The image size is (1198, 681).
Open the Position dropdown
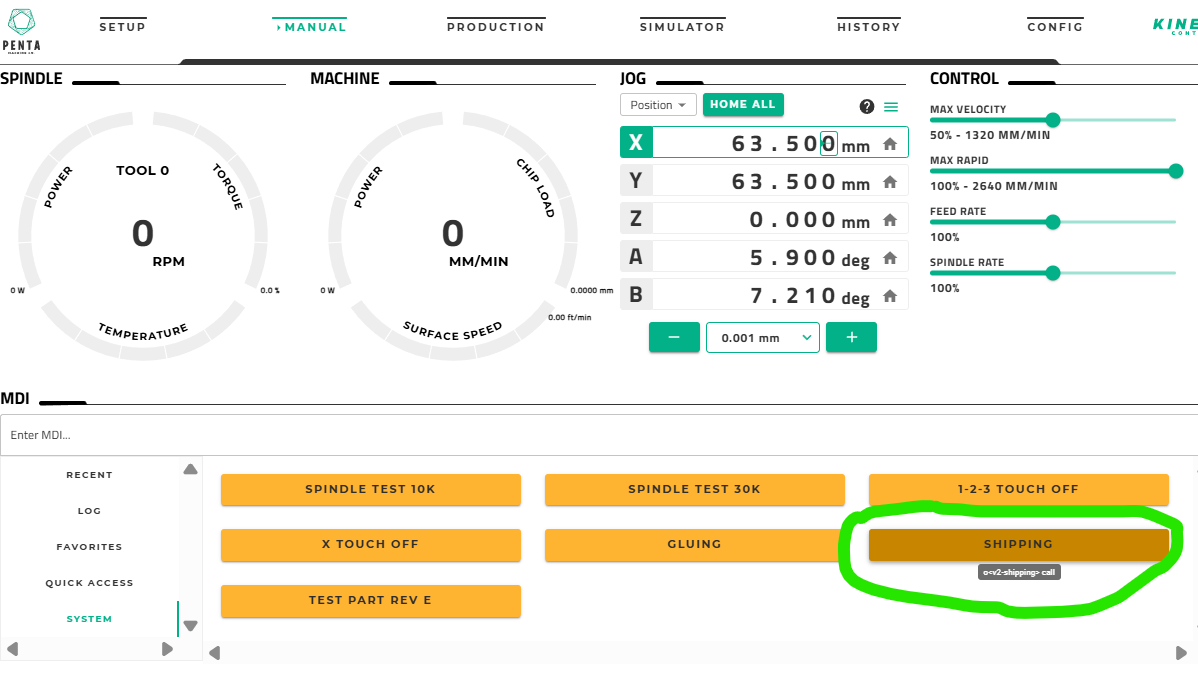(658, 105)
